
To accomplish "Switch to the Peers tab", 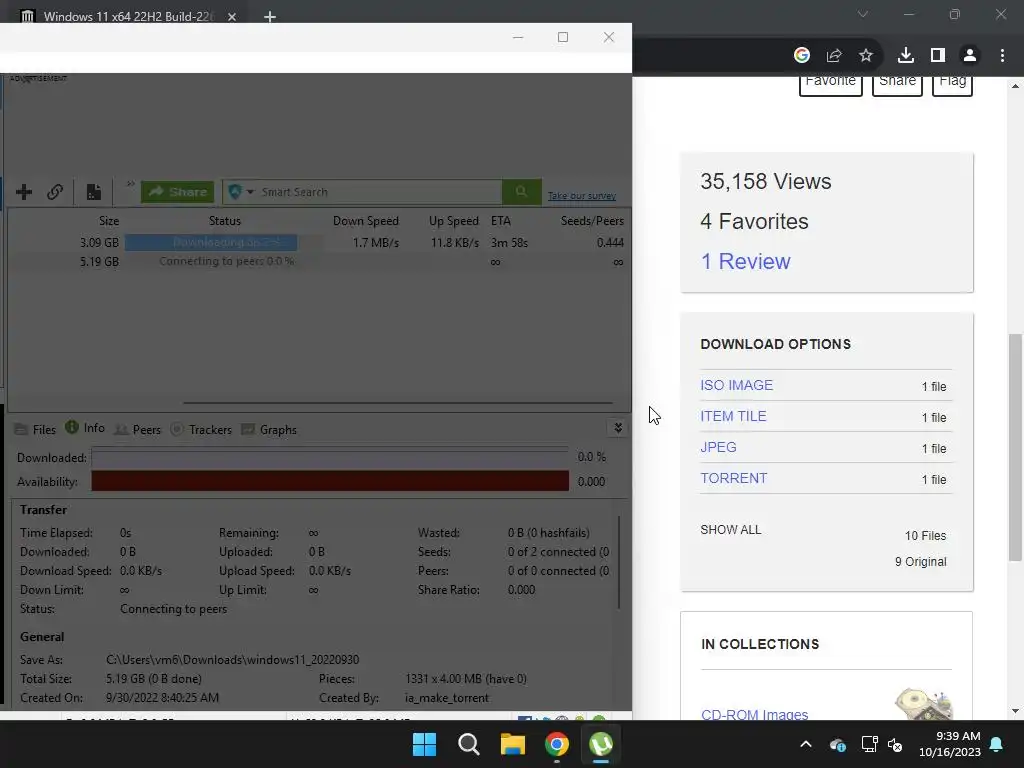I will tap(138, 430).
